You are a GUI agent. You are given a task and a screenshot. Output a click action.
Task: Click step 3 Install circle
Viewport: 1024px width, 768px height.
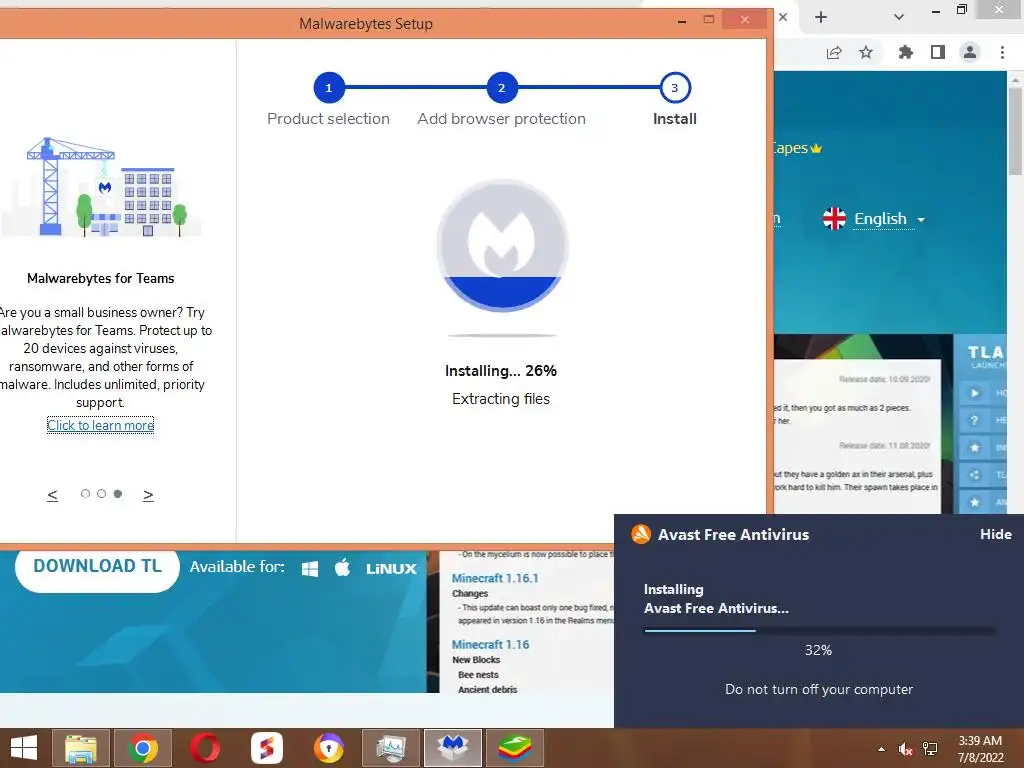[675, 88]
